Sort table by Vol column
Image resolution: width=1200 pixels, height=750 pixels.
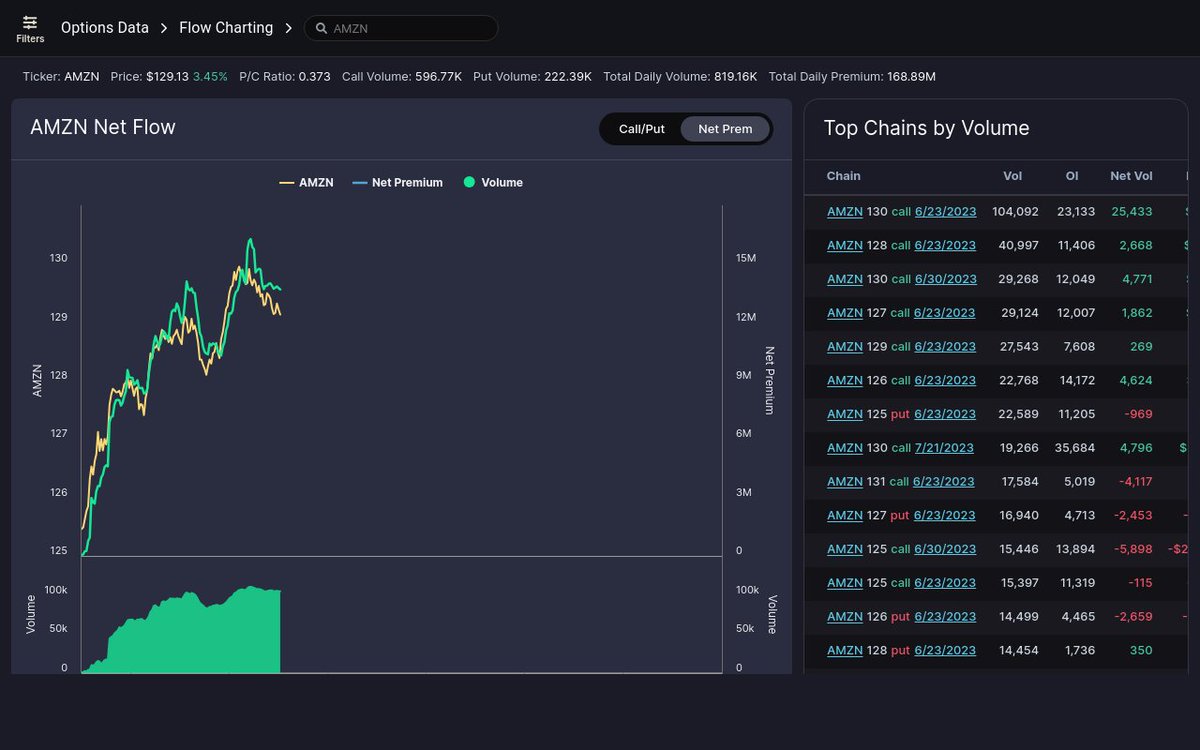(1013, 176)
